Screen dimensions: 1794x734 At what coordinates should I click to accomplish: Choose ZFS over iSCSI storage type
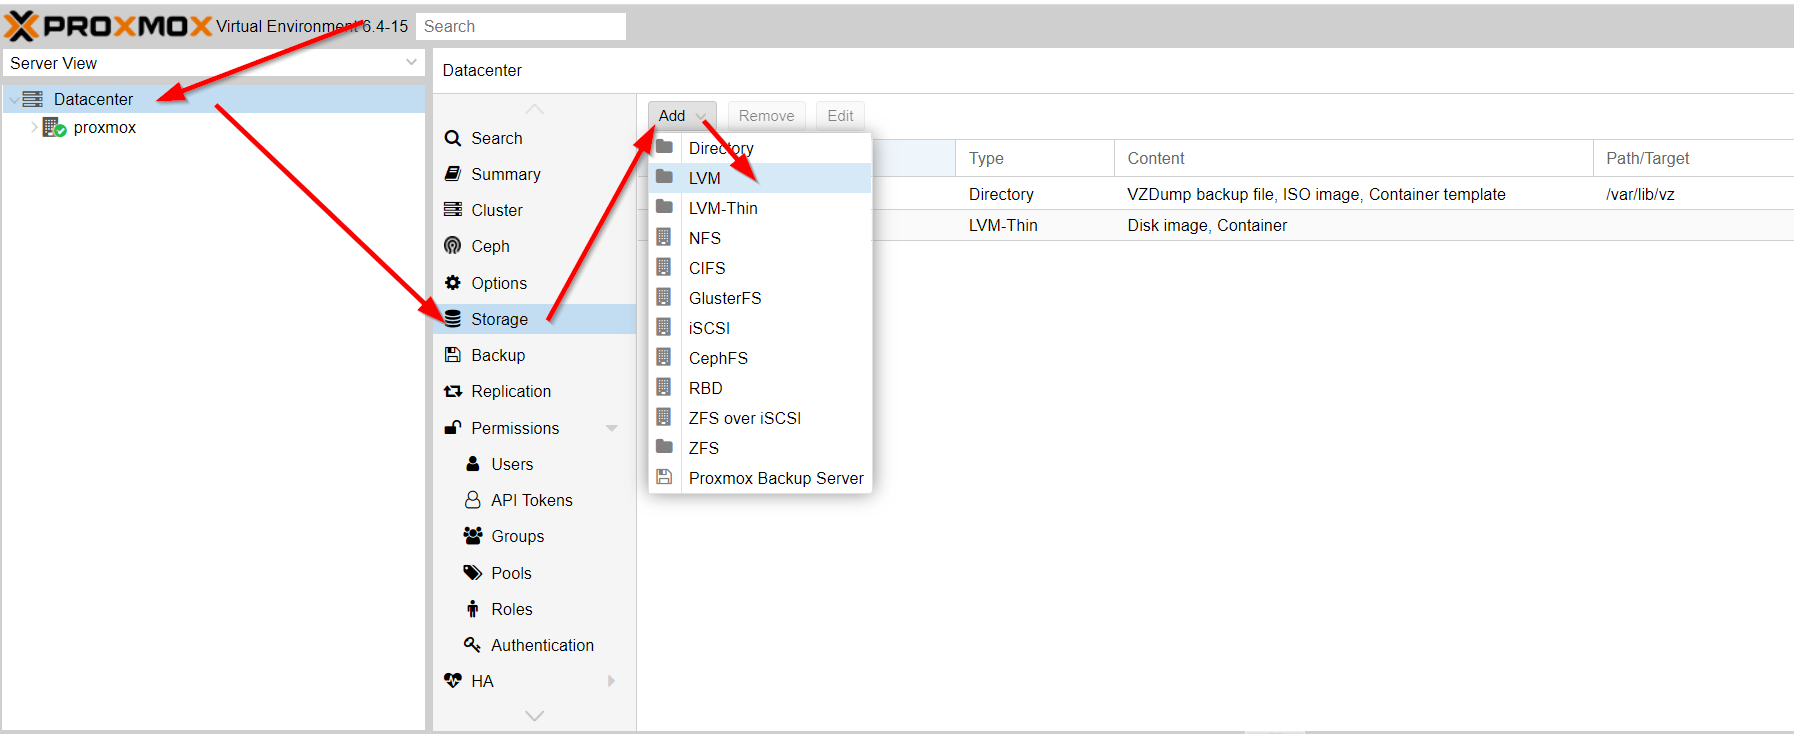760,418
